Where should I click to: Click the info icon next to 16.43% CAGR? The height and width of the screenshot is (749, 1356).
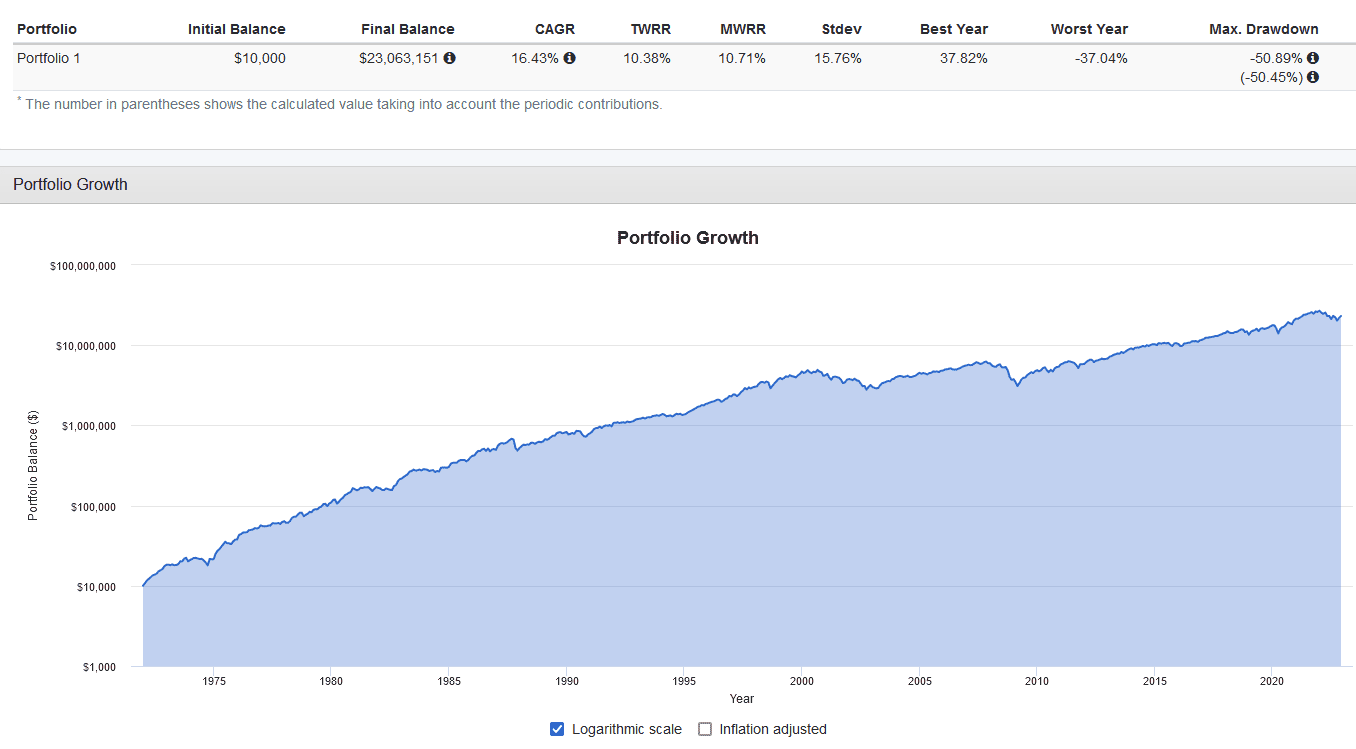[570, 58]
